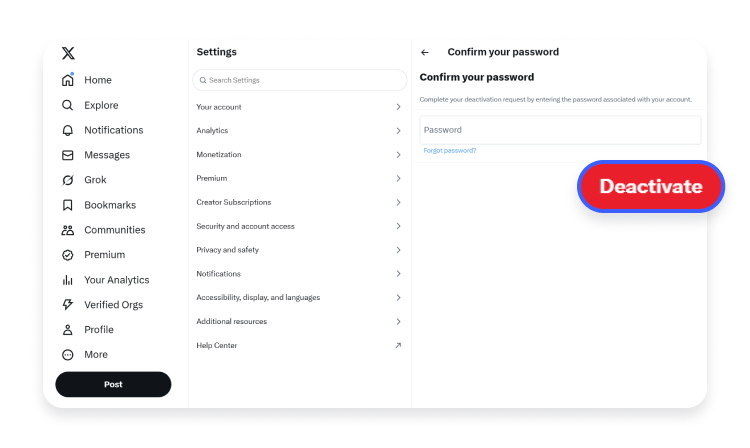Click the back arrow beside Confirm your password
The height and width of the screenshot is (448, 750).
pos(425,52)
